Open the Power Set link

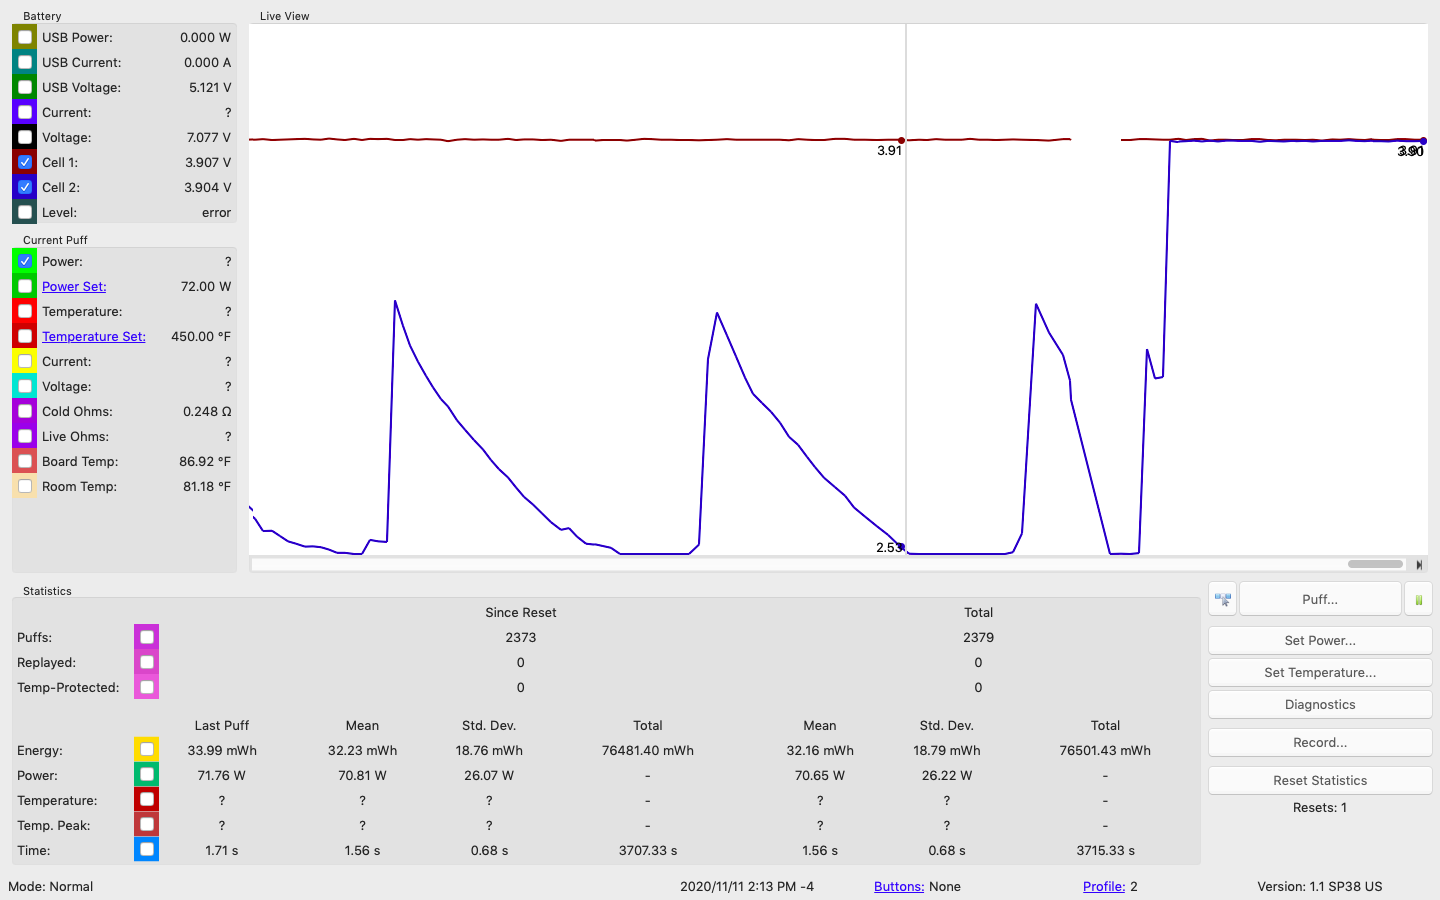pyautogui.click(x=74, y=286)
